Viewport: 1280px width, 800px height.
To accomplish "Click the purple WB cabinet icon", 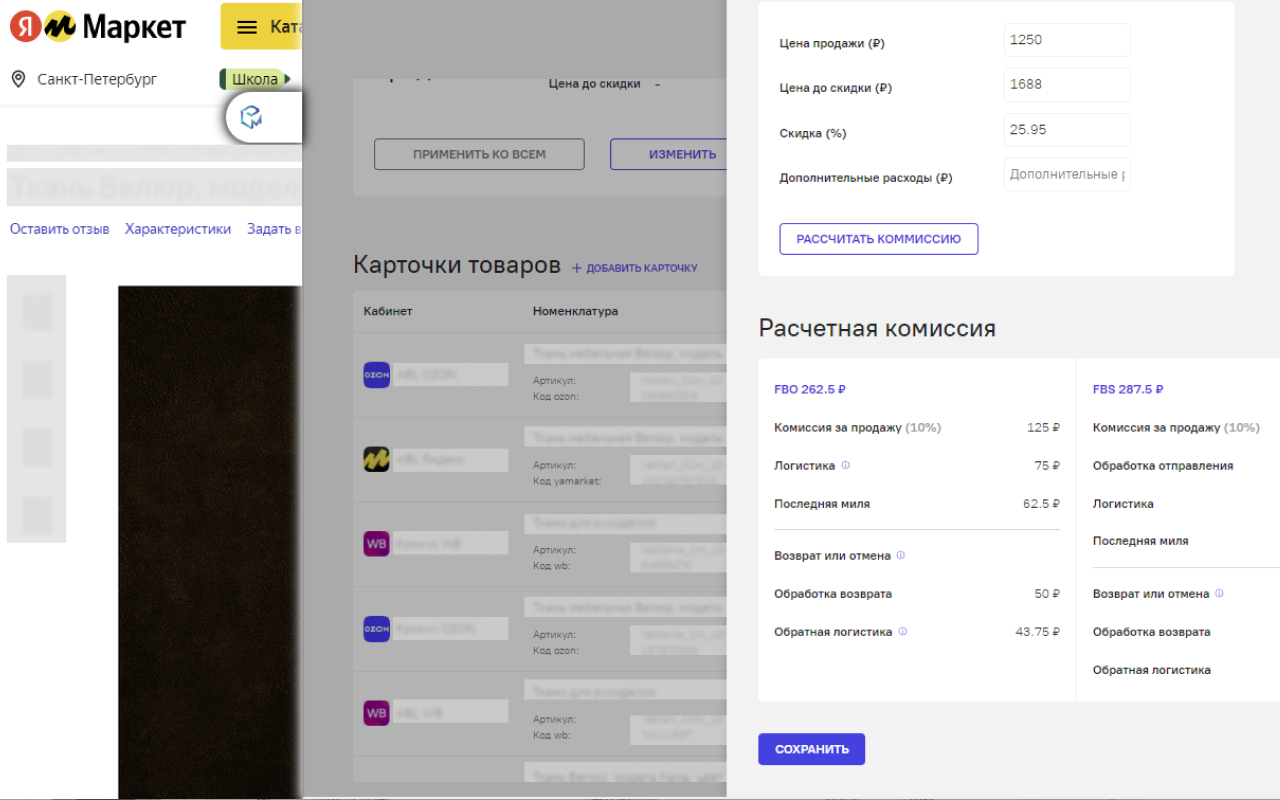I will click(375, 543).
